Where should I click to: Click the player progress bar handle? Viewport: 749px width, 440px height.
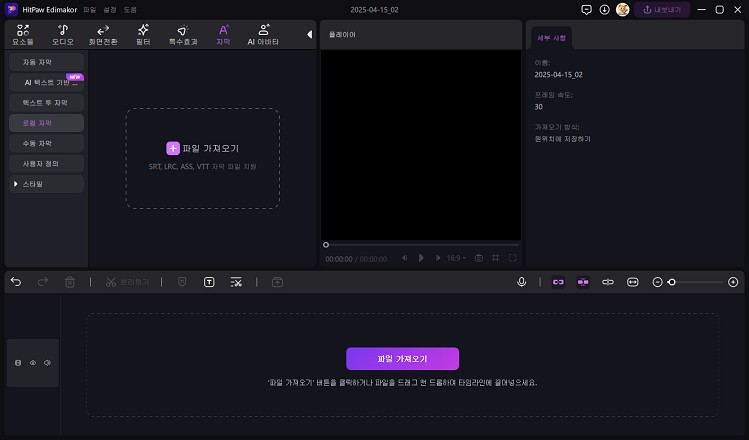(x=326, y=245)
